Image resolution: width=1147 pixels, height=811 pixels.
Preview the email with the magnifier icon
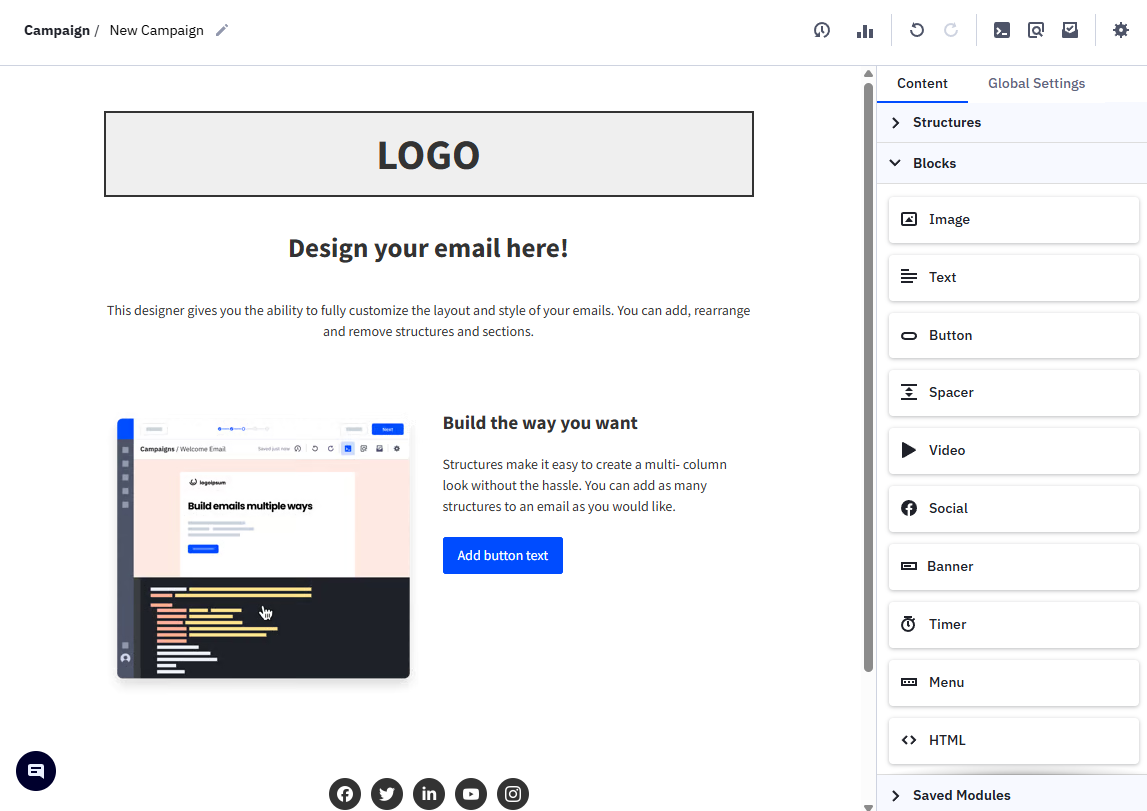(x=1035, y=30)
